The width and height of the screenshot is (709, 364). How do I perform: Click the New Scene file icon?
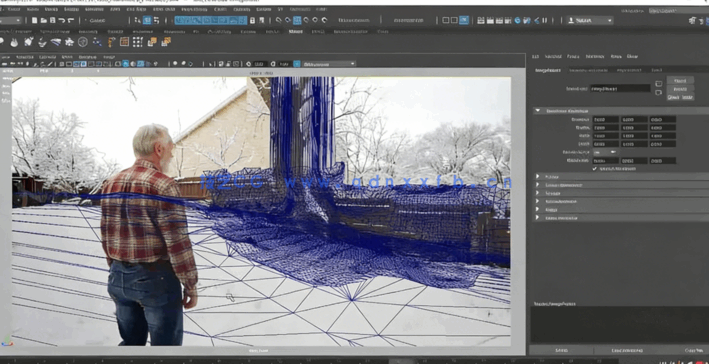[x=35, y=20]
